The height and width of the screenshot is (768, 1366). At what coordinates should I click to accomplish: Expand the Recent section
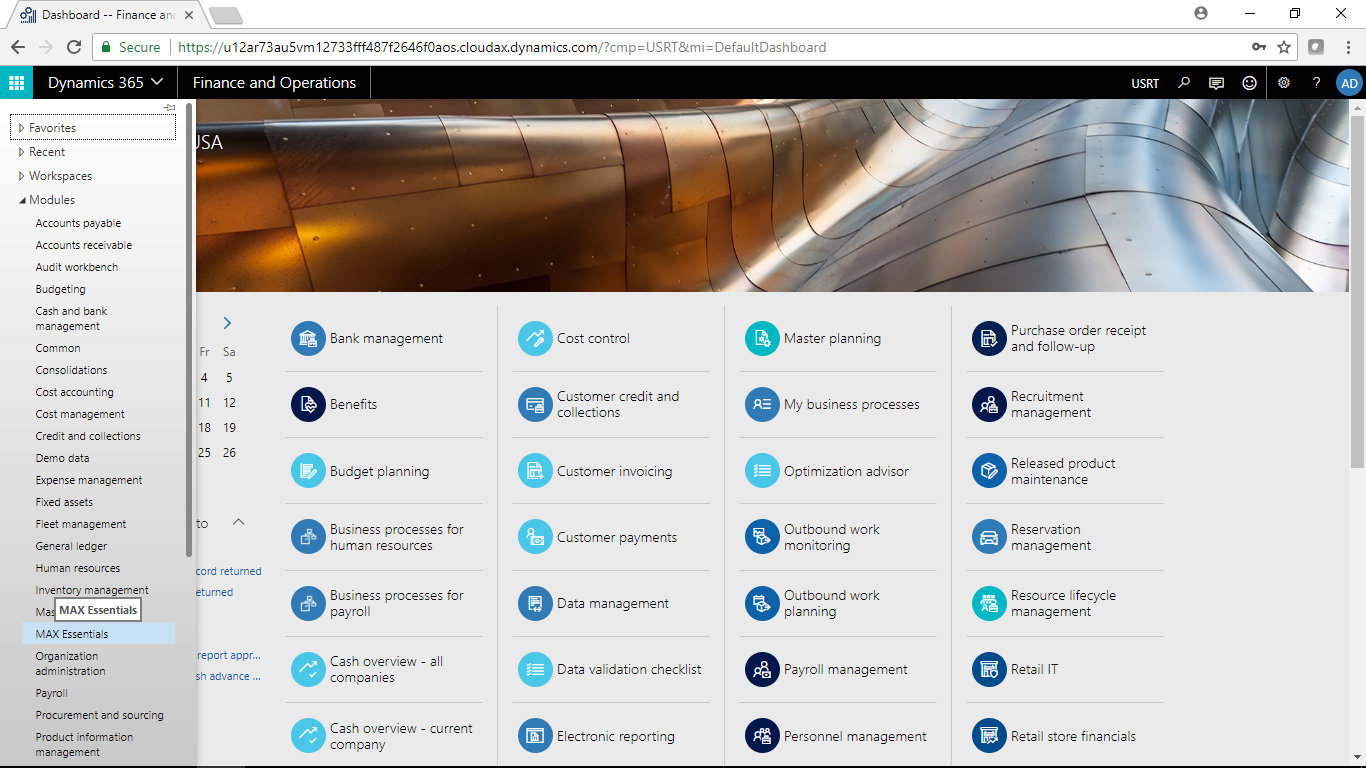[21, 152]
